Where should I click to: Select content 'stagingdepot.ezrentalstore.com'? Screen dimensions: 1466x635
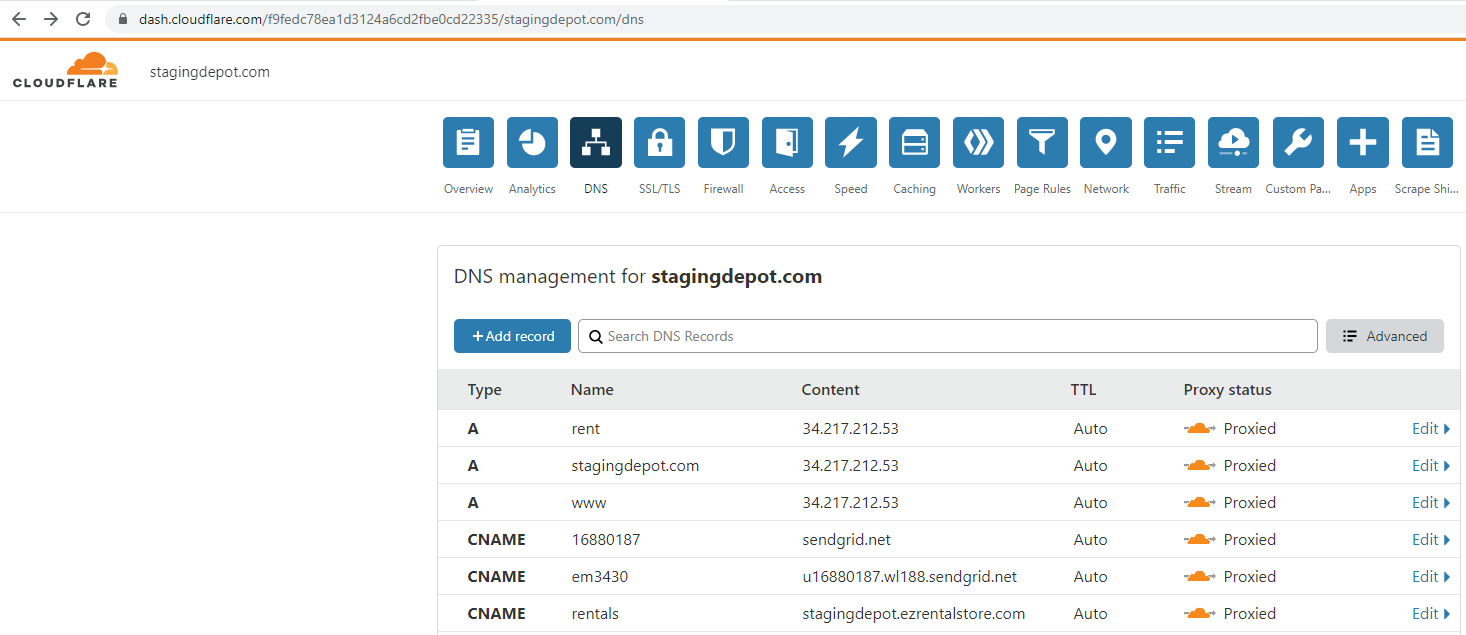coord(914,614)
